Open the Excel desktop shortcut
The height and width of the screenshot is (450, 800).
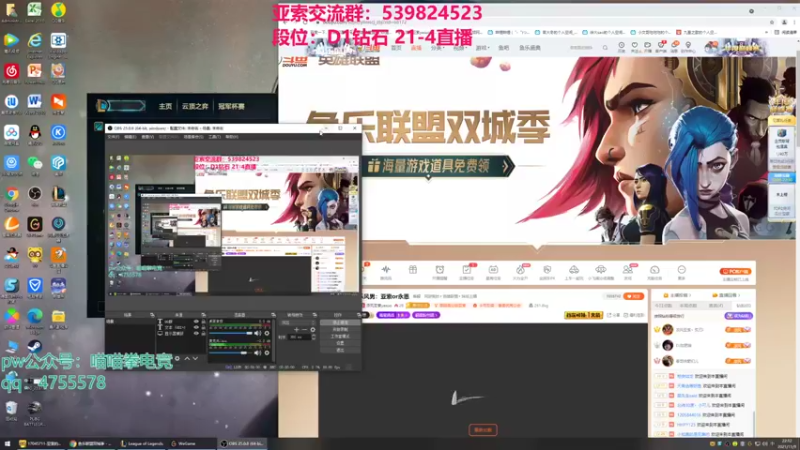click(x=34, y=10)
